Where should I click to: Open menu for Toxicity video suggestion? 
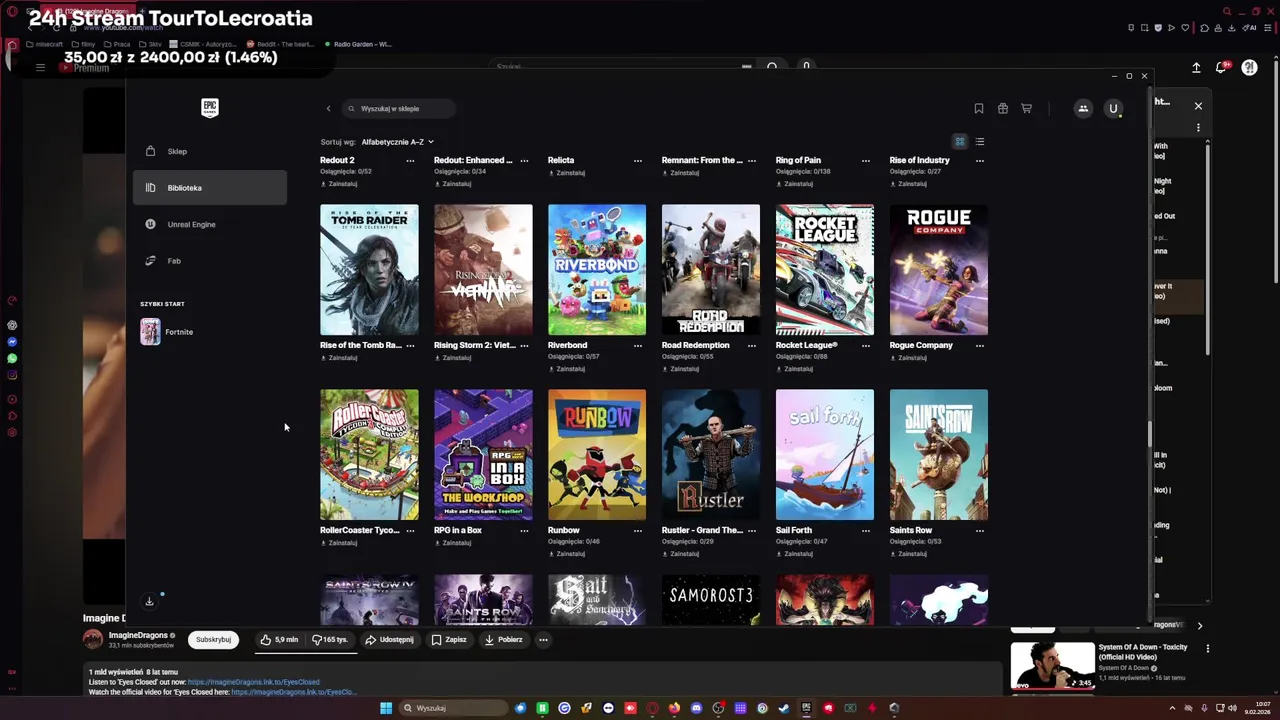coord(1207,649)
